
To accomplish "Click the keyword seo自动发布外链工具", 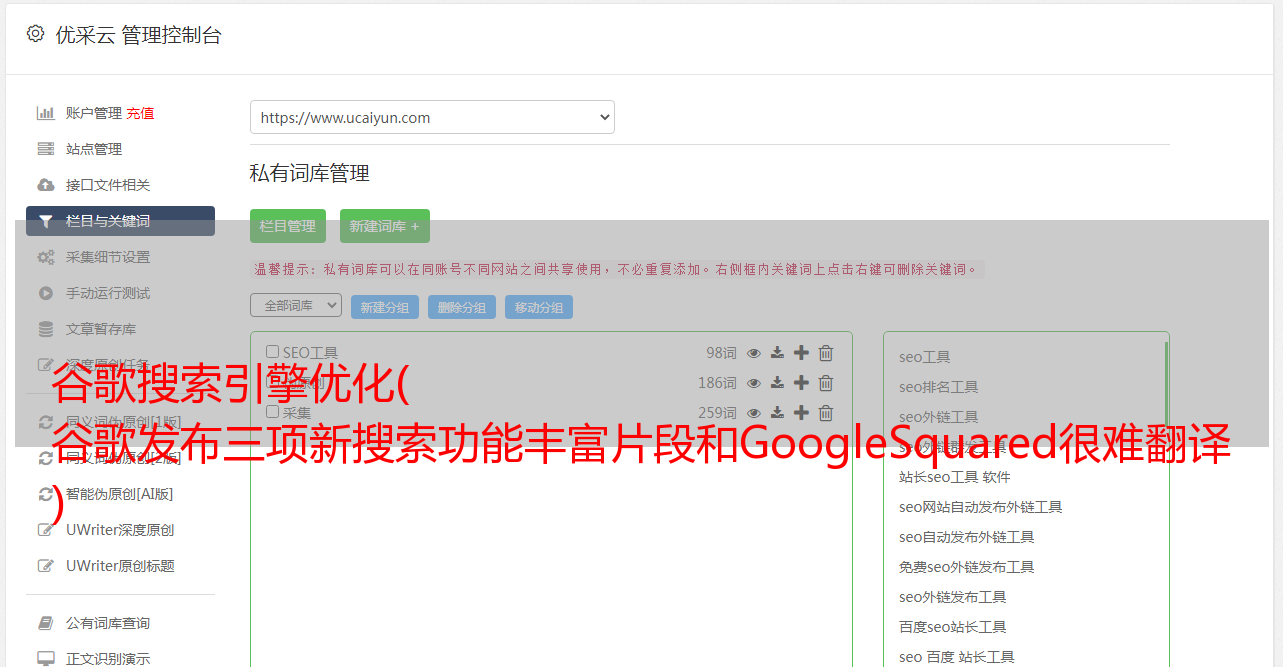I will pos(966,537).
